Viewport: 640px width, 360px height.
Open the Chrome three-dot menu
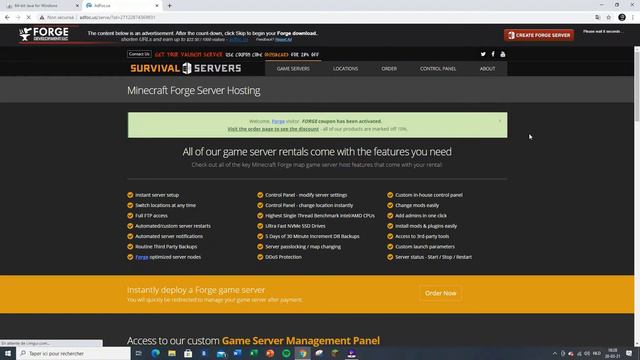tap(633, 17)
